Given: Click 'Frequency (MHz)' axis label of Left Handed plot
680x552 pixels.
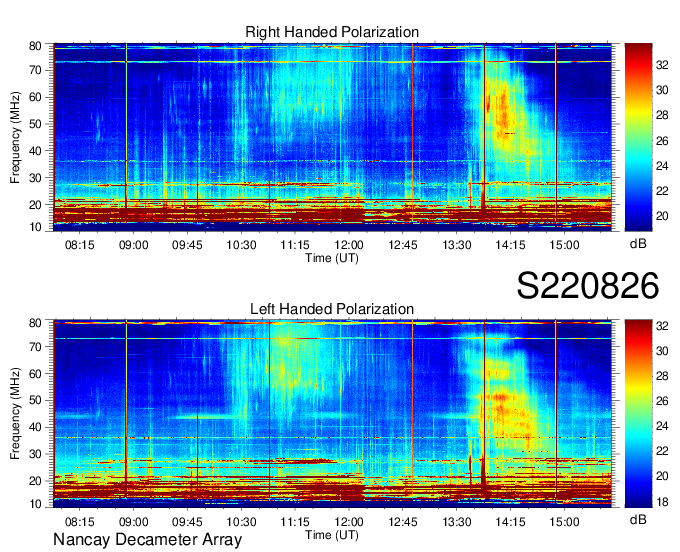Looking at the screenshot, I should tap(15, 414).
